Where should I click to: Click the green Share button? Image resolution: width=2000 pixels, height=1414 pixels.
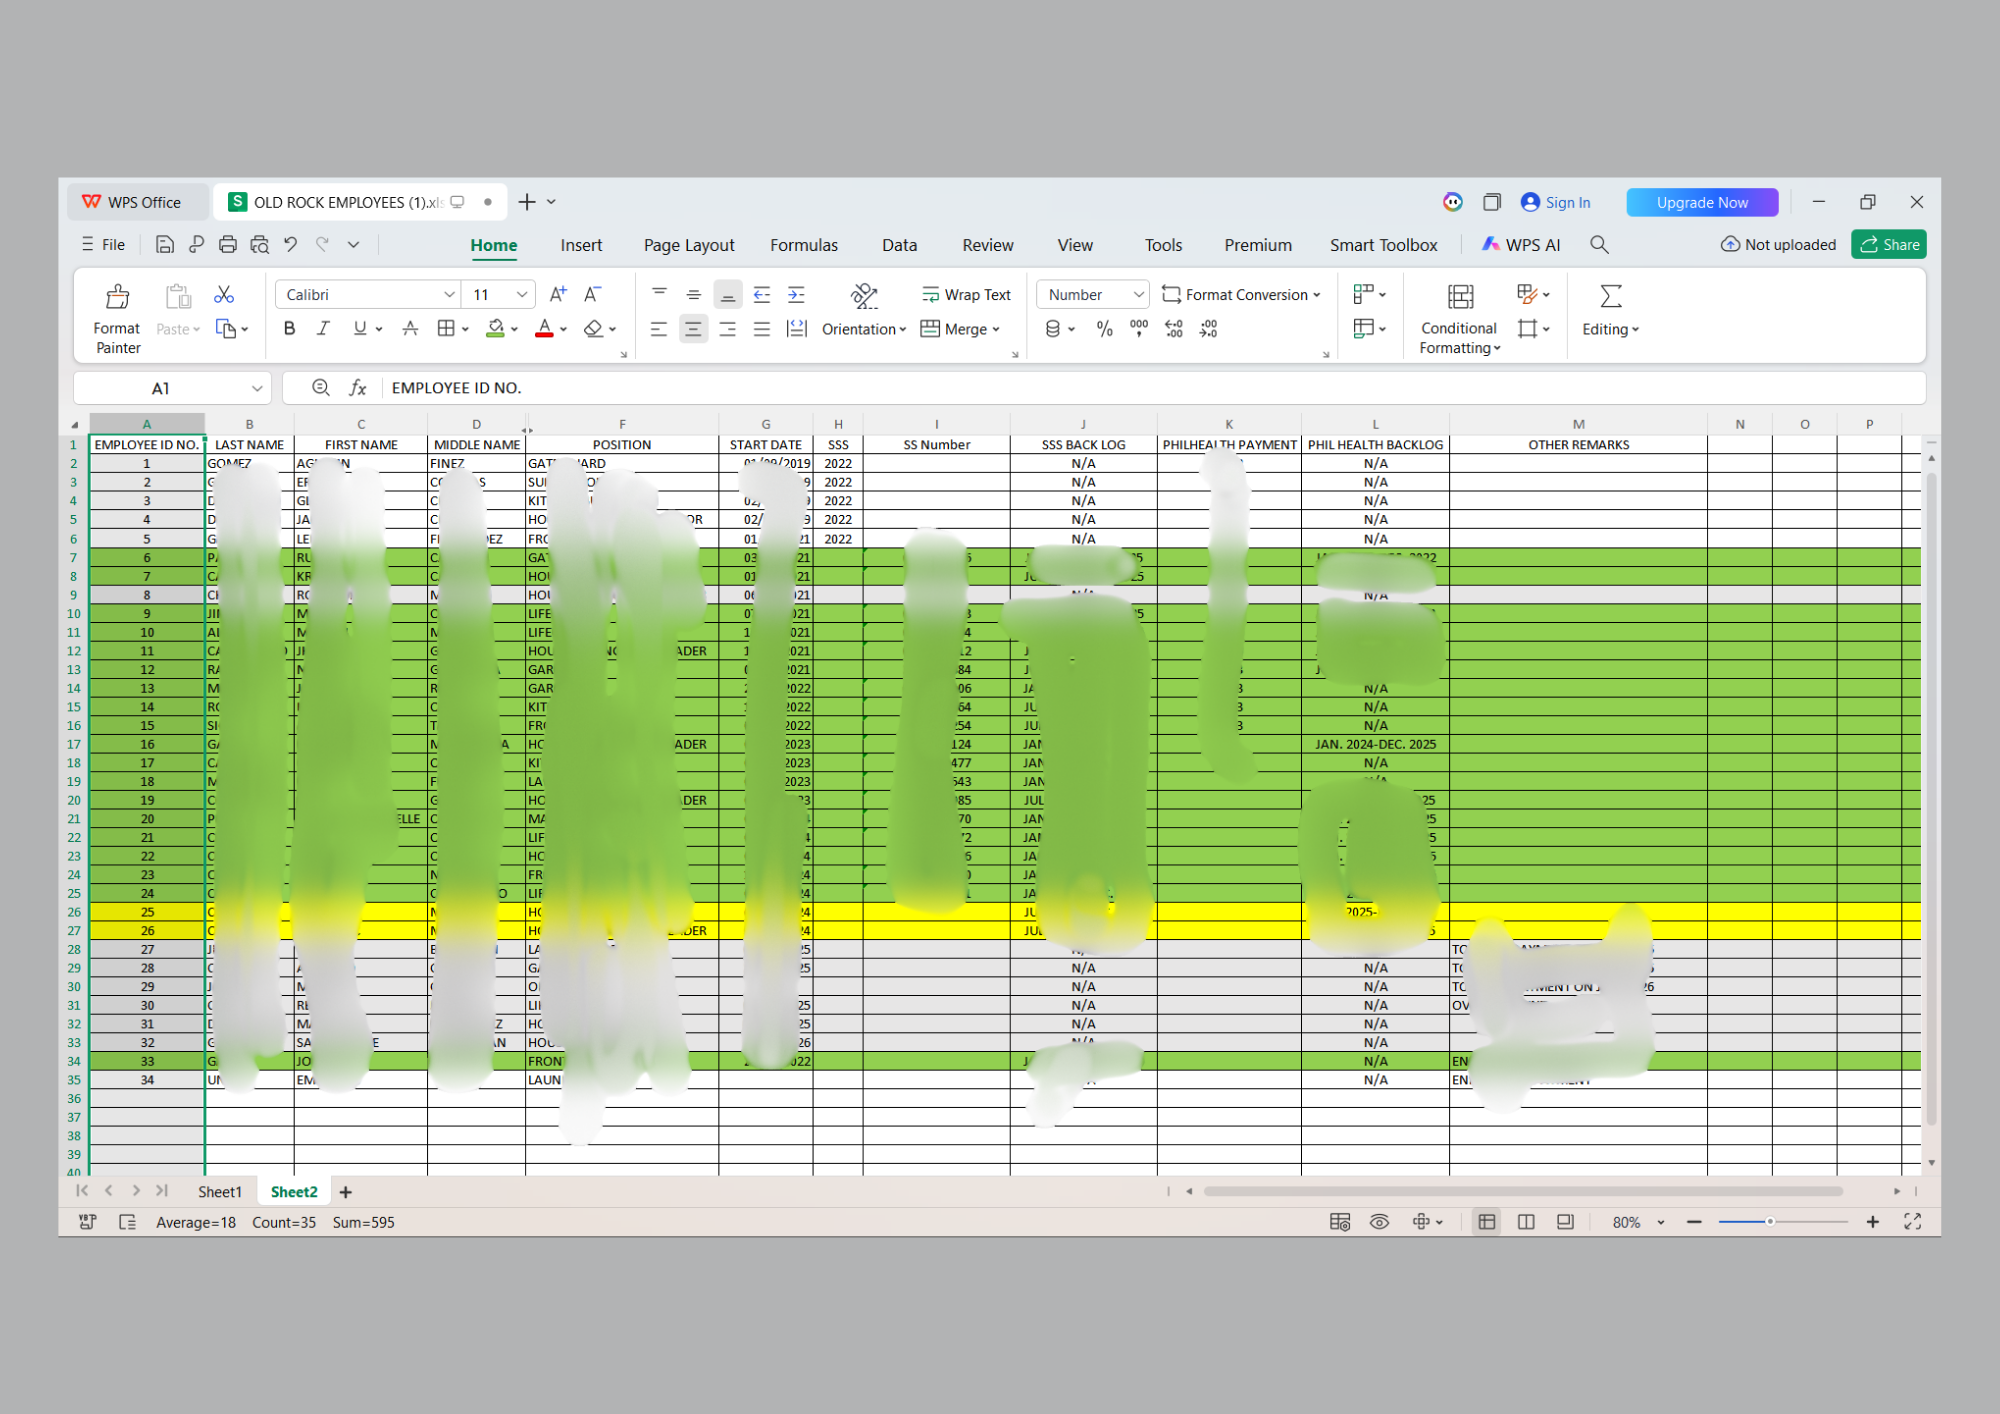pos(1888,245)
